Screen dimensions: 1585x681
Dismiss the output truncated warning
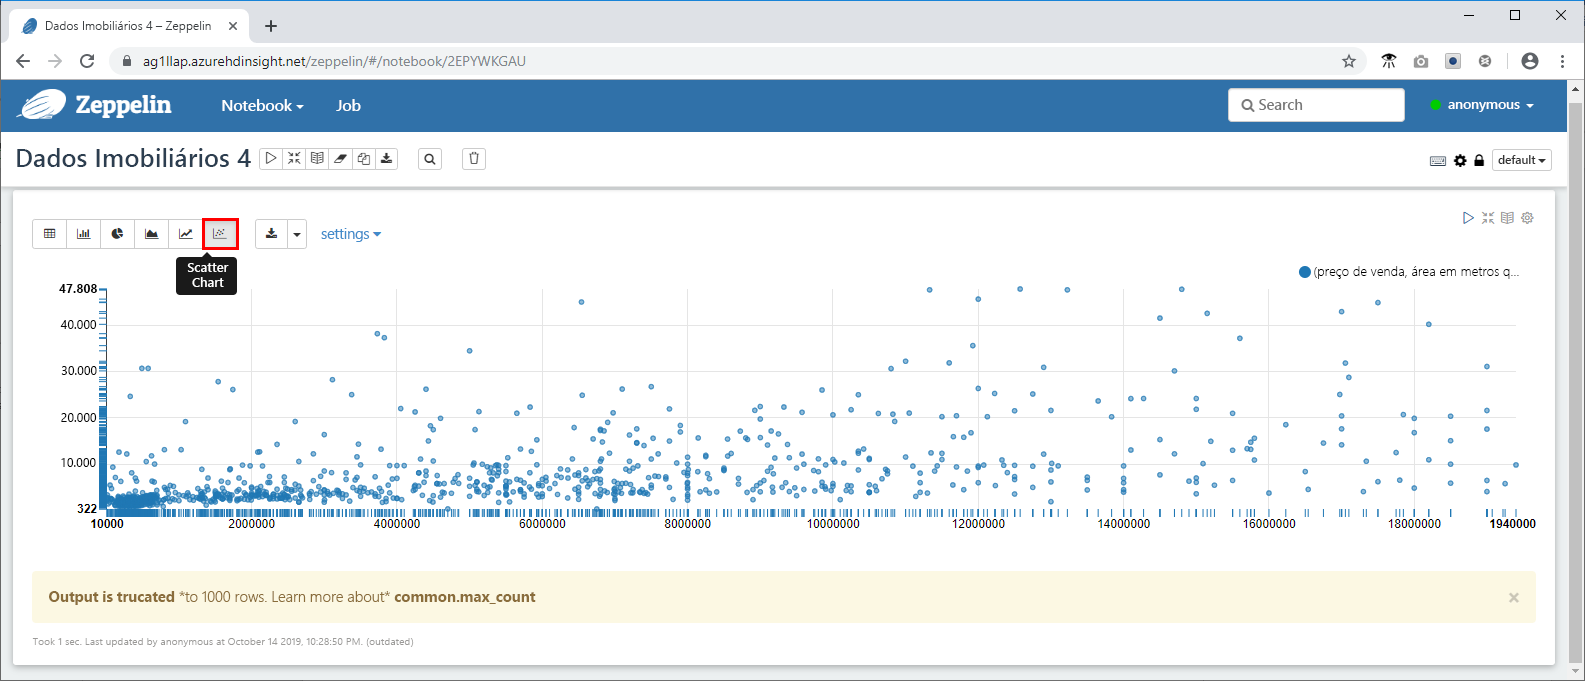pyautogui.click(x=1514, y=597)
